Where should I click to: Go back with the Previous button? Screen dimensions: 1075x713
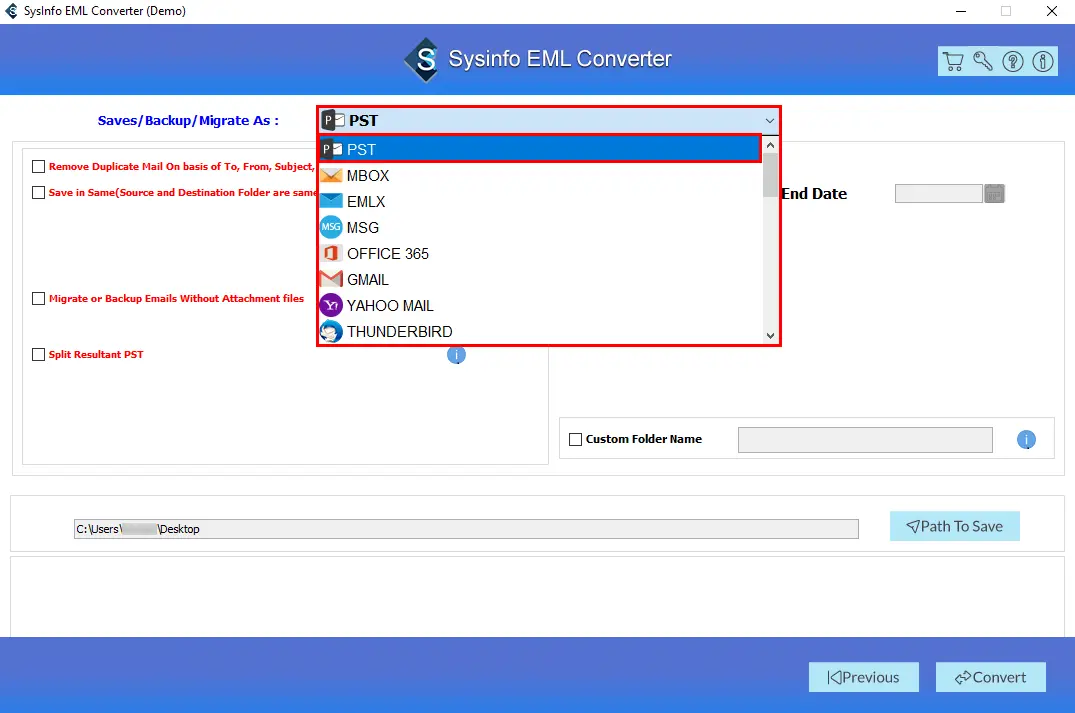(863, 677)
